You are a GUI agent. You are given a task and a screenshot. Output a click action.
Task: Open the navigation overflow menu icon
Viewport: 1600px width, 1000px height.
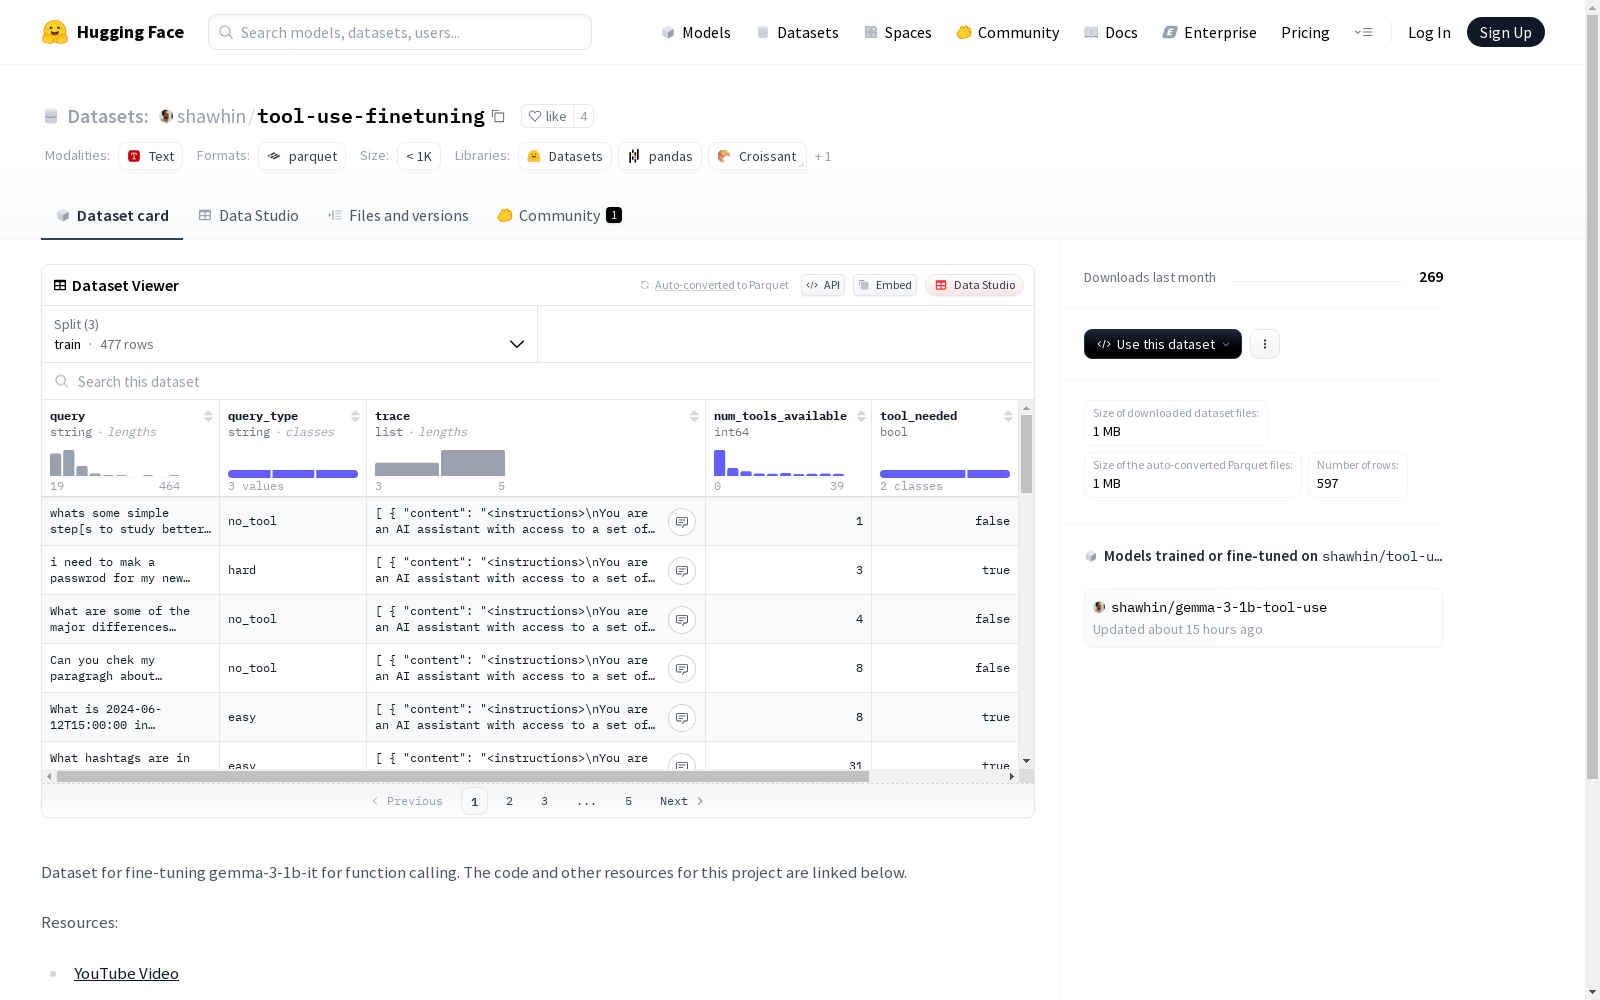coord(1363,32)
